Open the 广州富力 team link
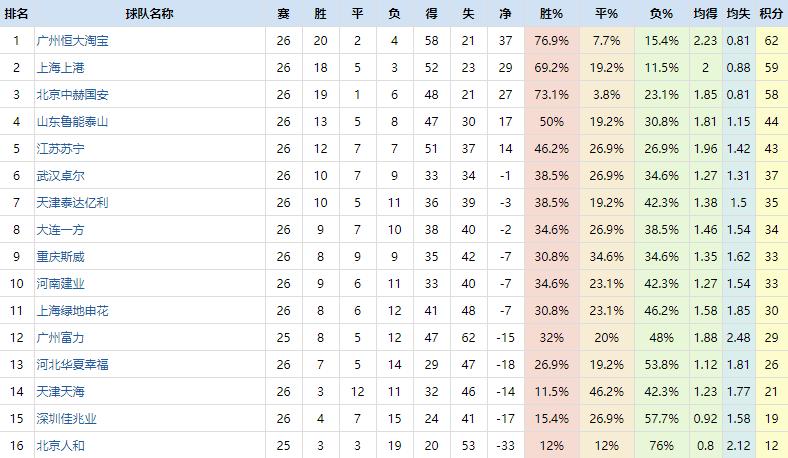 point(60,338)
